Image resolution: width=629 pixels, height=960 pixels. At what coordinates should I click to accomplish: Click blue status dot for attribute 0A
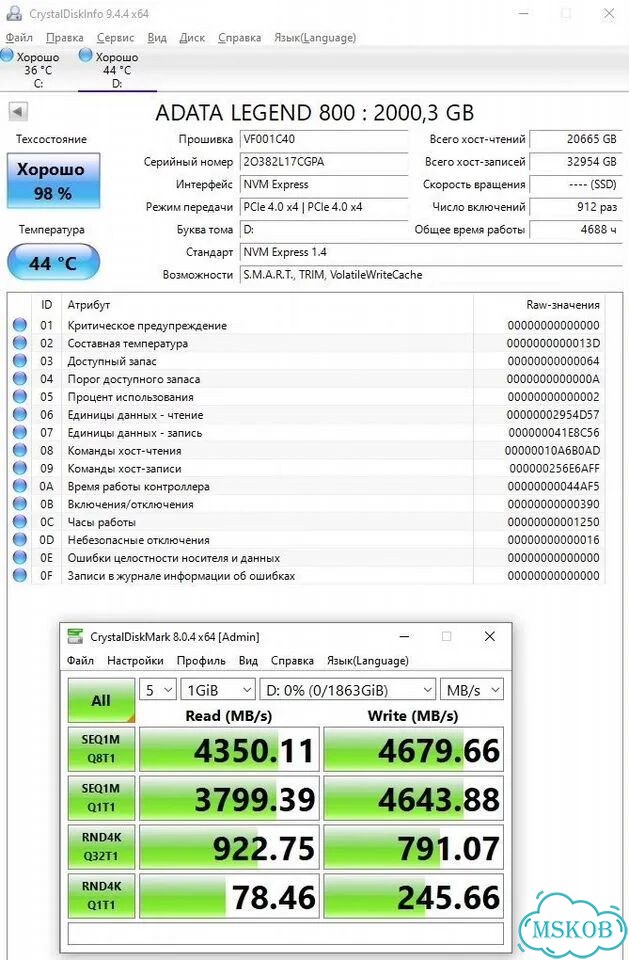[x=20, y=486]
